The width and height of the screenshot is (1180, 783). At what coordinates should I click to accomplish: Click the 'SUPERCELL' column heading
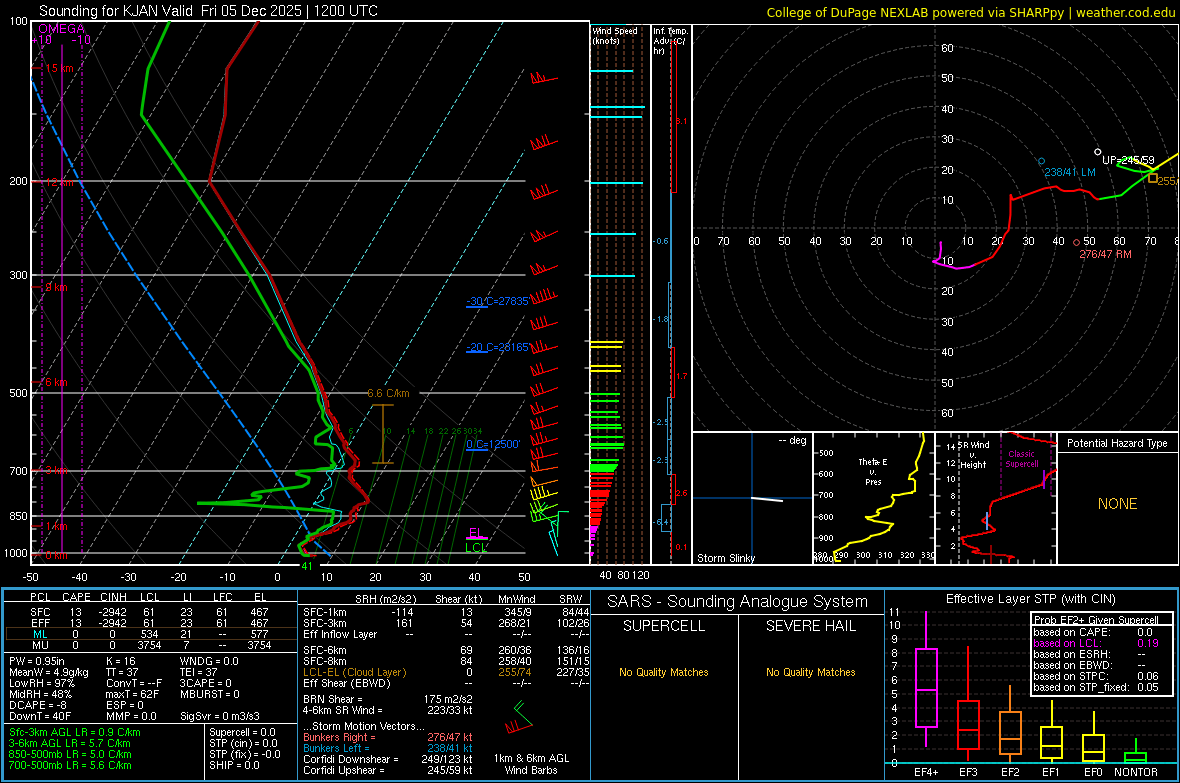coord(664,626)
